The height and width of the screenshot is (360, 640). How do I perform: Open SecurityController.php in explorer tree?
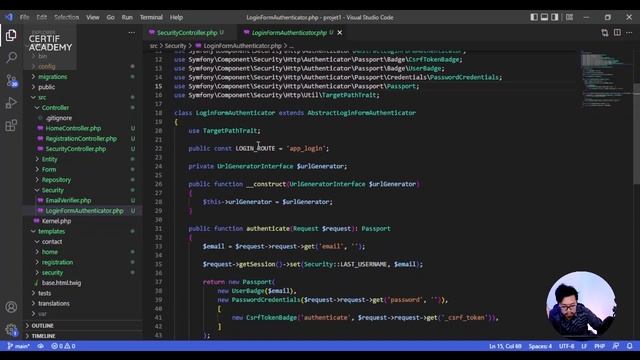[x=76, y=149]
